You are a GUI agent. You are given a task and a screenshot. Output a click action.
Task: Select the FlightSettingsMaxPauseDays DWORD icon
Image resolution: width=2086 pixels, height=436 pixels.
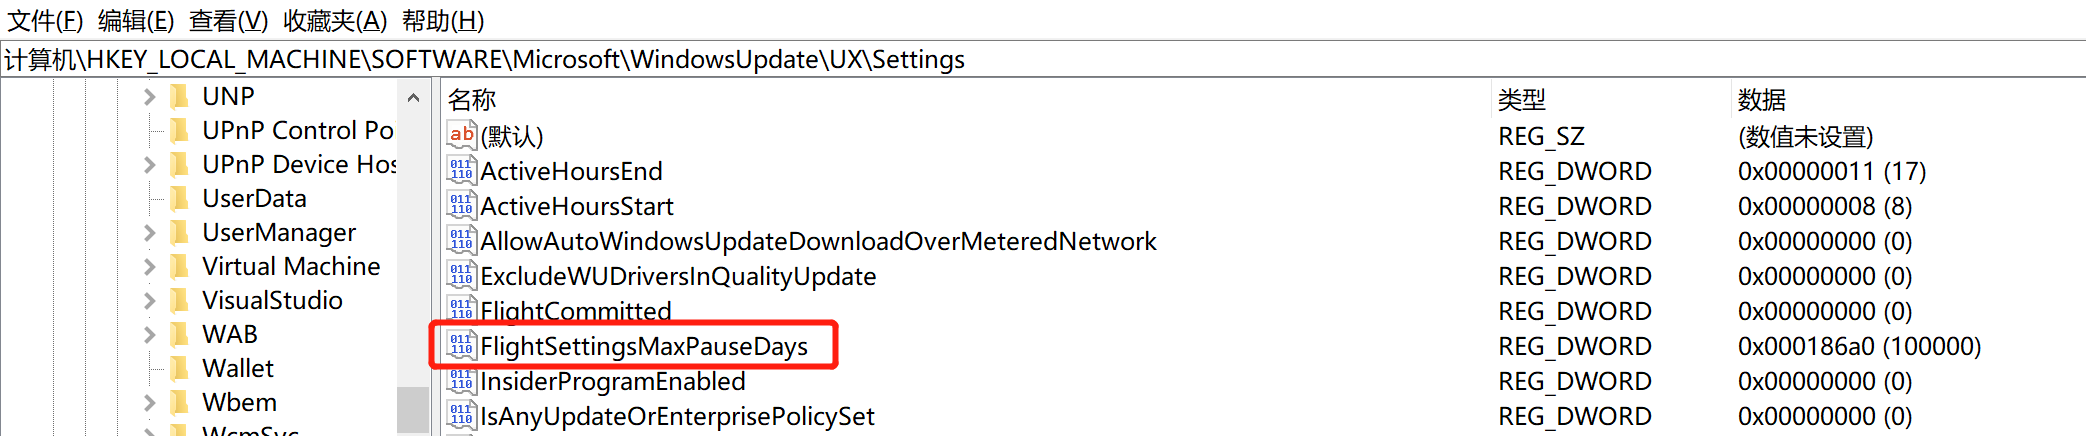[x=461, y=345]
